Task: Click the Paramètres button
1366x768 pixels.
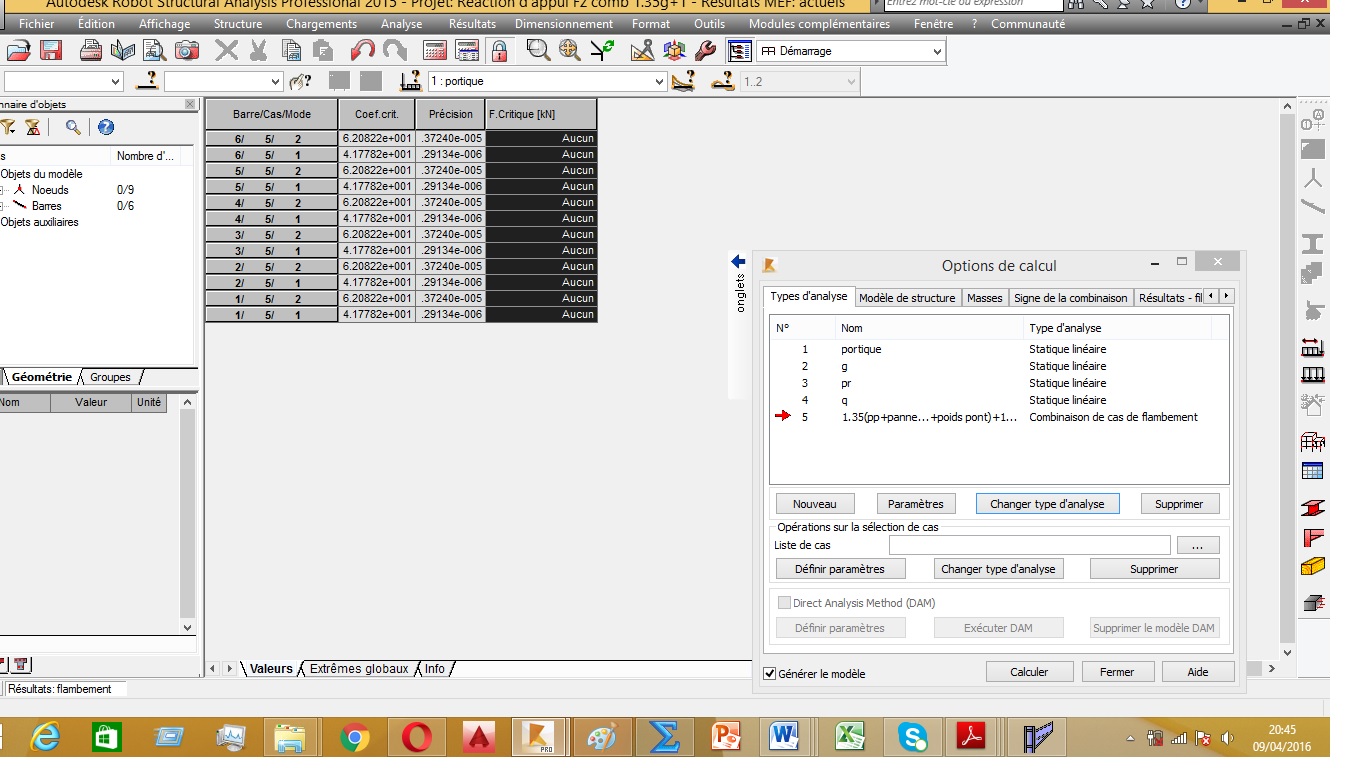Action: pos(916,504)
